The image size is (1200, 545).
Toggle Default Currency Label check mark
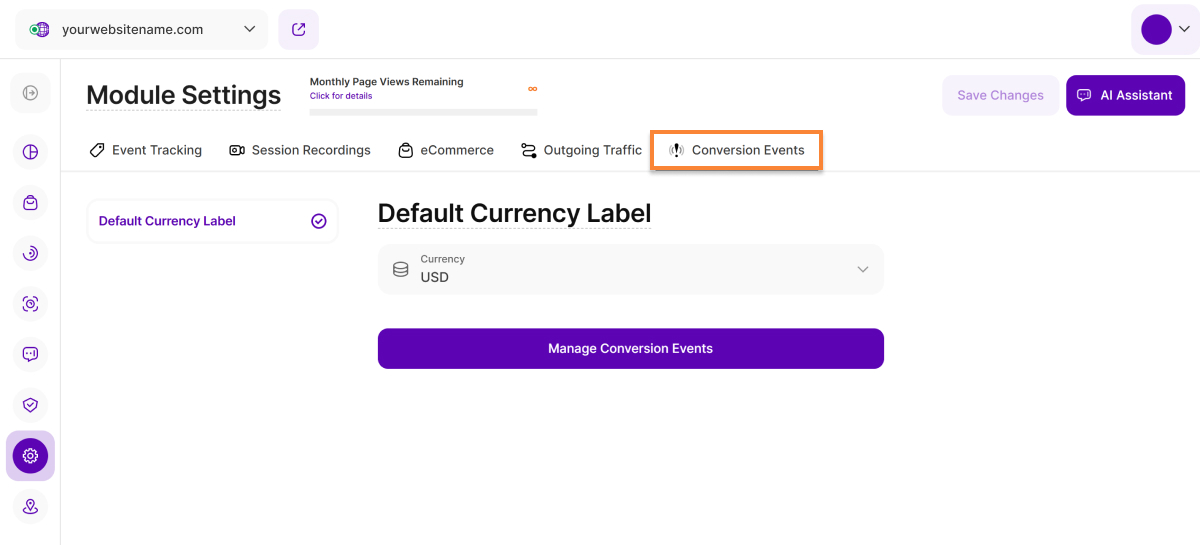pos(319,221)
